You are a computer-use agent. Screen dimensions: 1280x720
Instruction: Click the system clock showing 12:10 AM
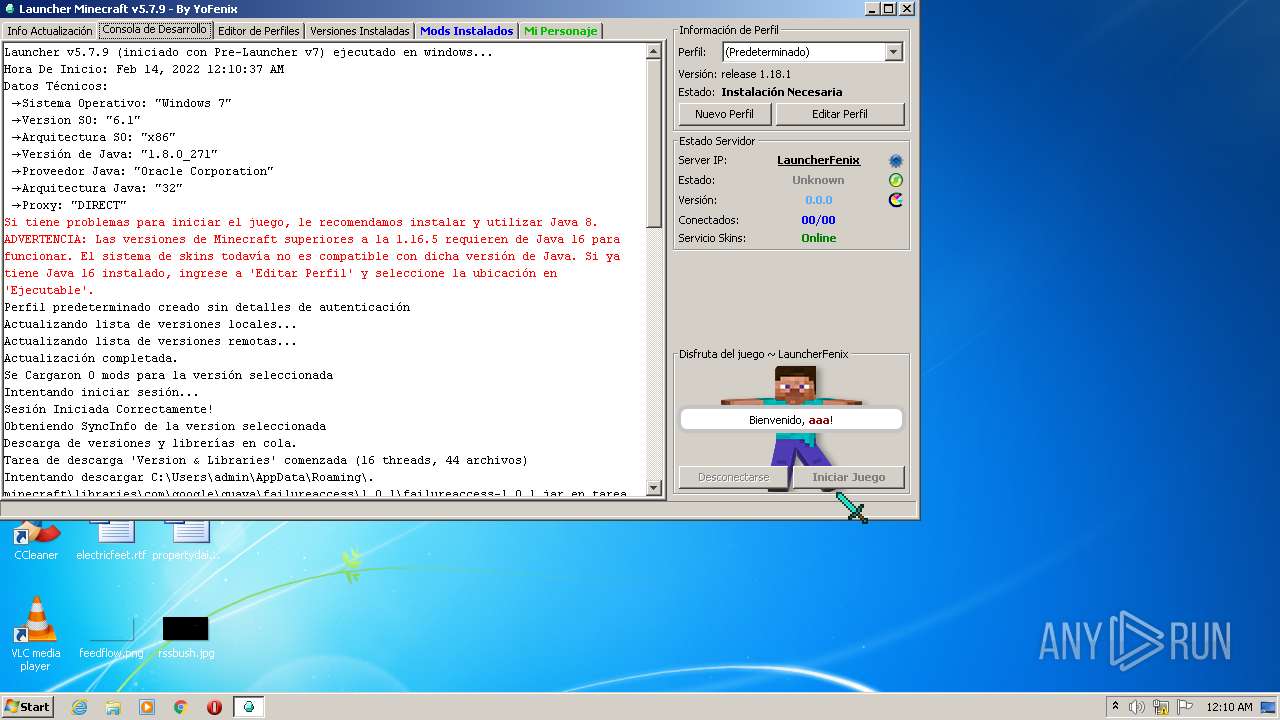1229,707
